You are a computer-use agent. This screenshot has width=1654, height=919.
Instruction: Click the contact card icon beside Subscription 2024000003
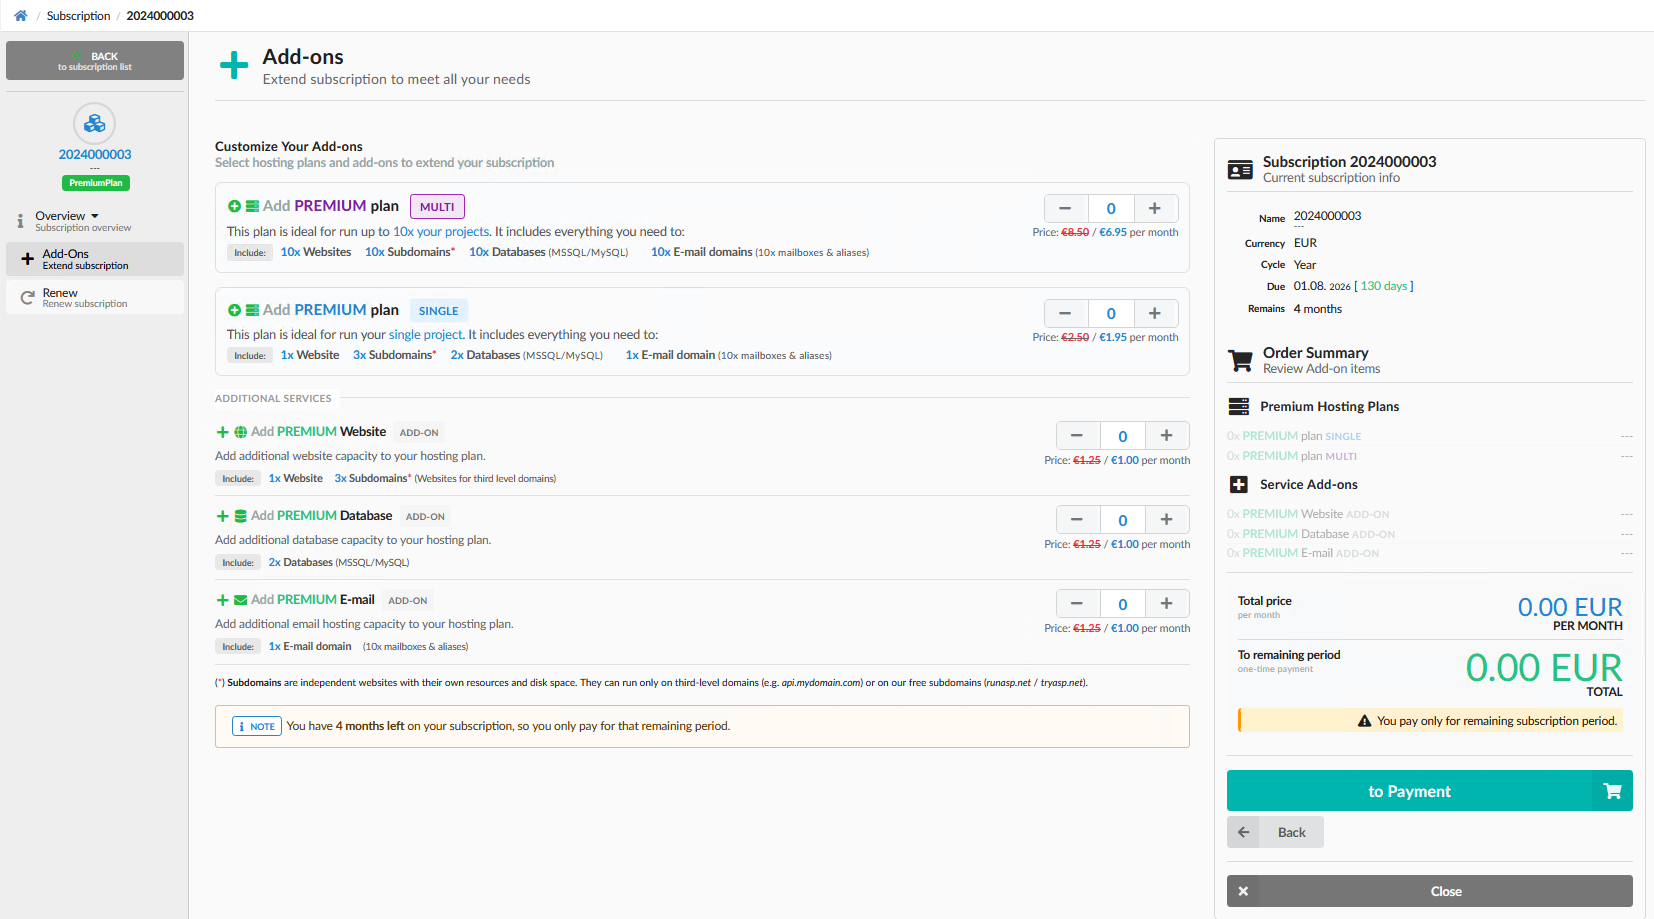(1240, 169)
